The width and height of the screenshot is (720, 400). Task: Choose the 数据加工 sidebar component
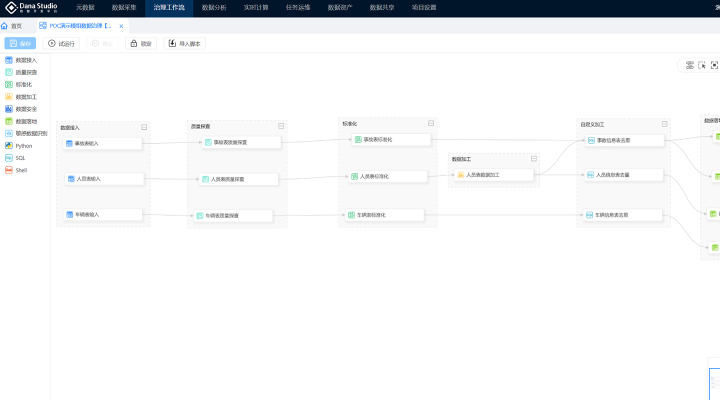click(x=25, y=97)
